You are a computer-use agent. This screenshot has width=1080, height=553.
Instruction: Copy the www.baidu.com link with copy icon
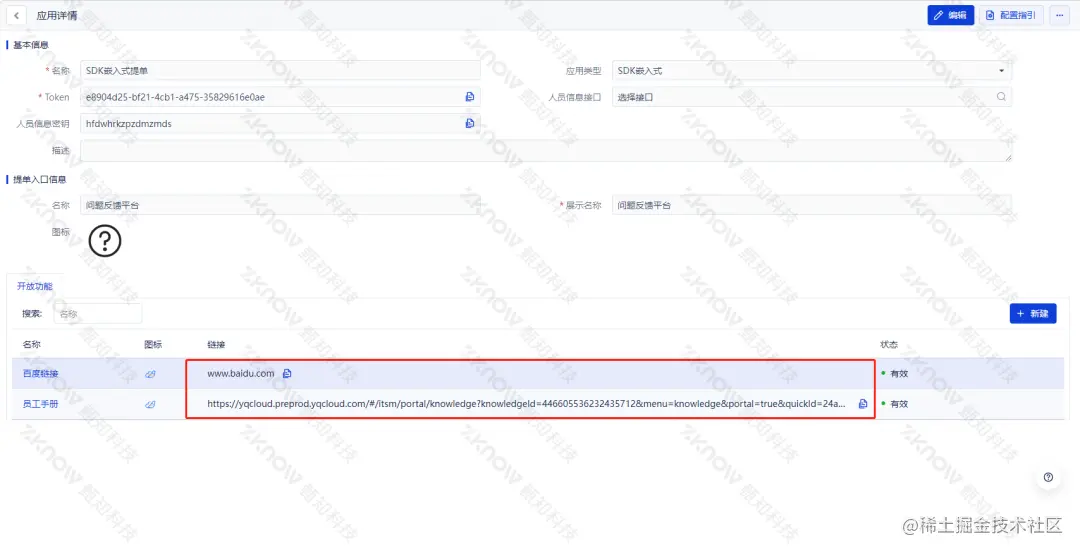pos(287,373)
